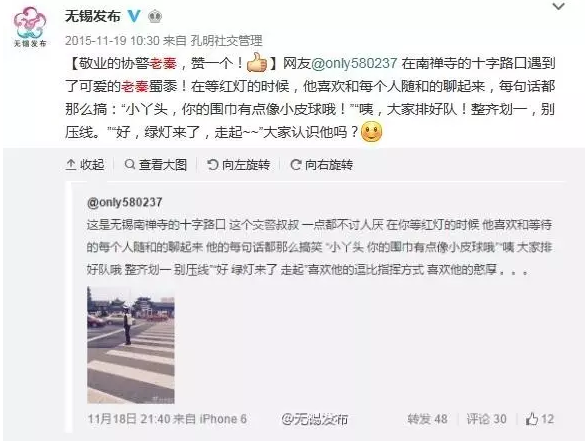Viewport: 586px width, 441px height.
Task: Open the crosswalk photo thumbnail
Action: (x=131, y=345)
